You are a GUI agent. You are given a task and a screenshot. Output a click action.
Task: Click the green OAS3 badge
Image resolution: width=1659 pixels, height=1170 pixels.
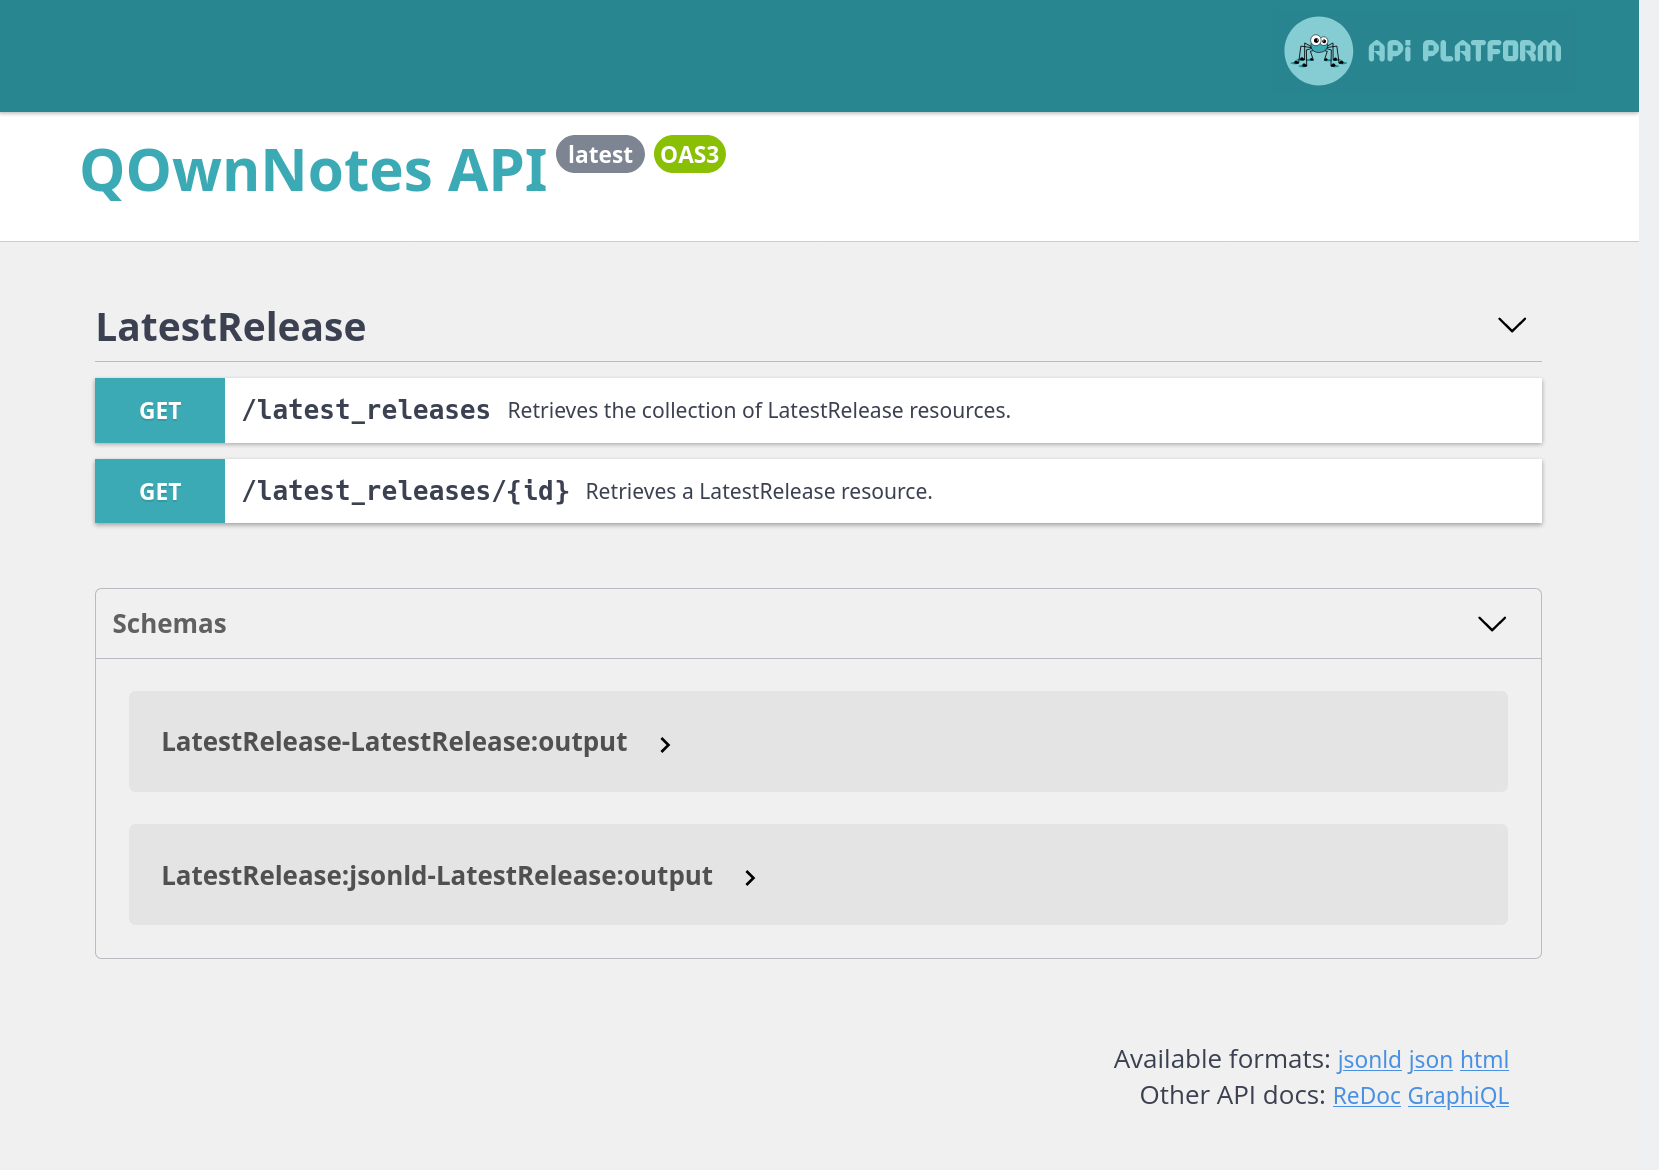(689, 154)
